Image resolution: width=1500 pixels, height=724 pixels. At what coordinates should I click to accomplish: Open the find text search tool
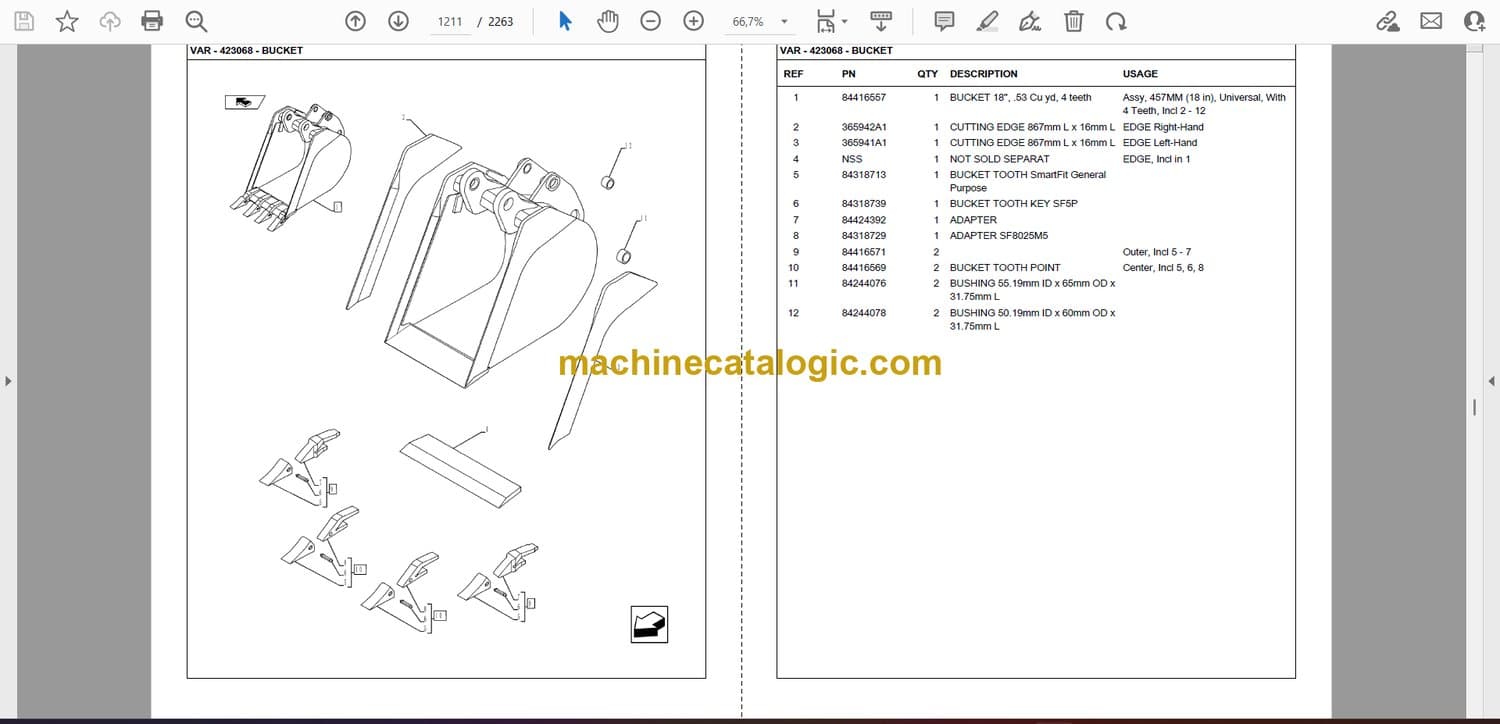click(x=196, y=21)
